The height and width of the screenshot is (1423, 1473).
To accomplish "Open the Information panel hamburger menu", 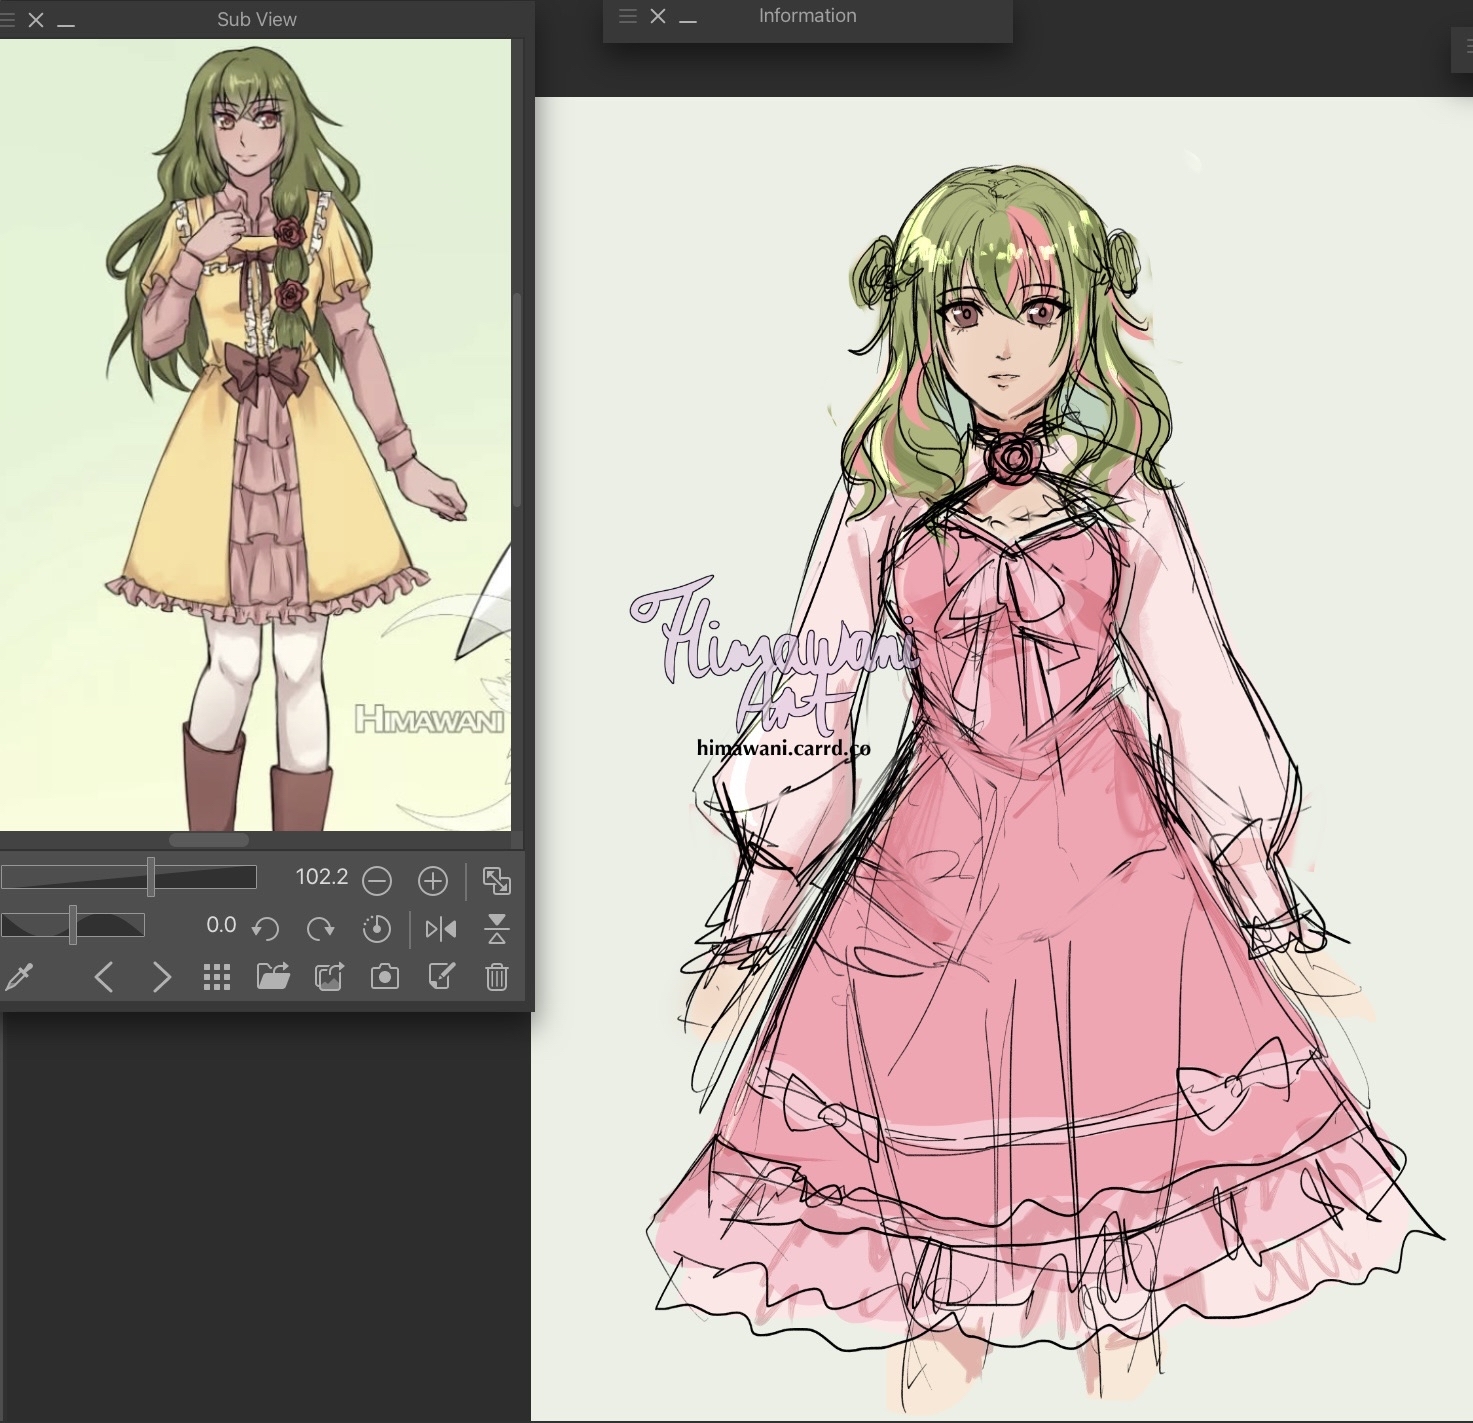I will (x=628, y=16).
